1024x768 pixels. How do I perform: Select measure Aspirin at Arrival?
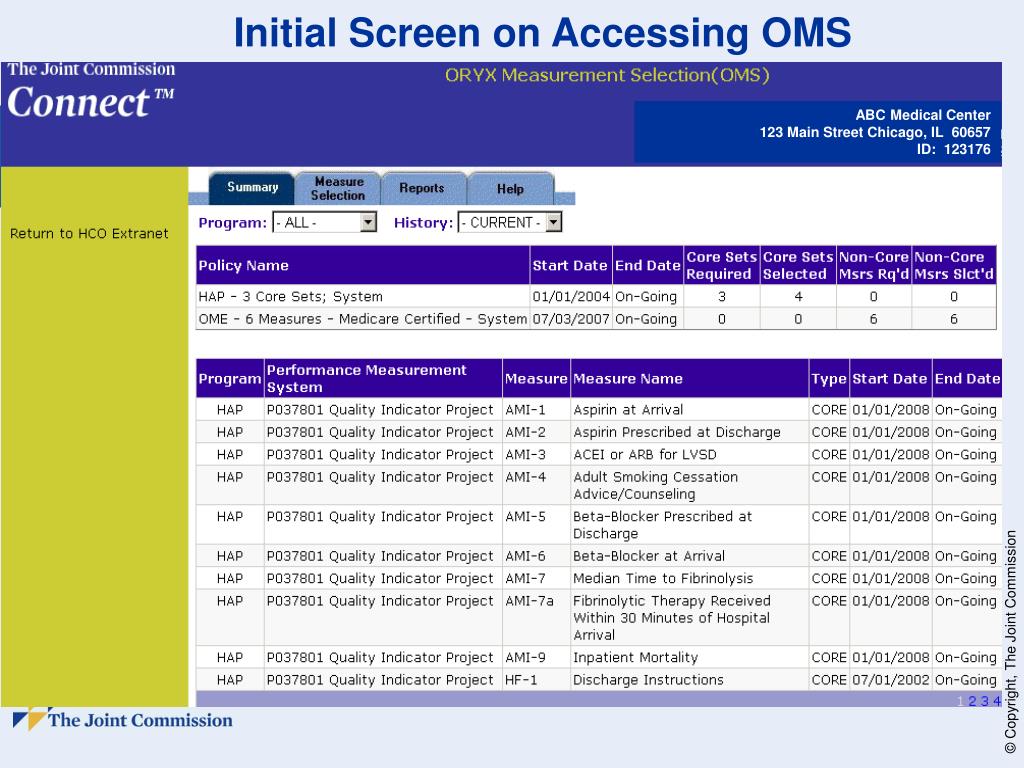point(628,410)
